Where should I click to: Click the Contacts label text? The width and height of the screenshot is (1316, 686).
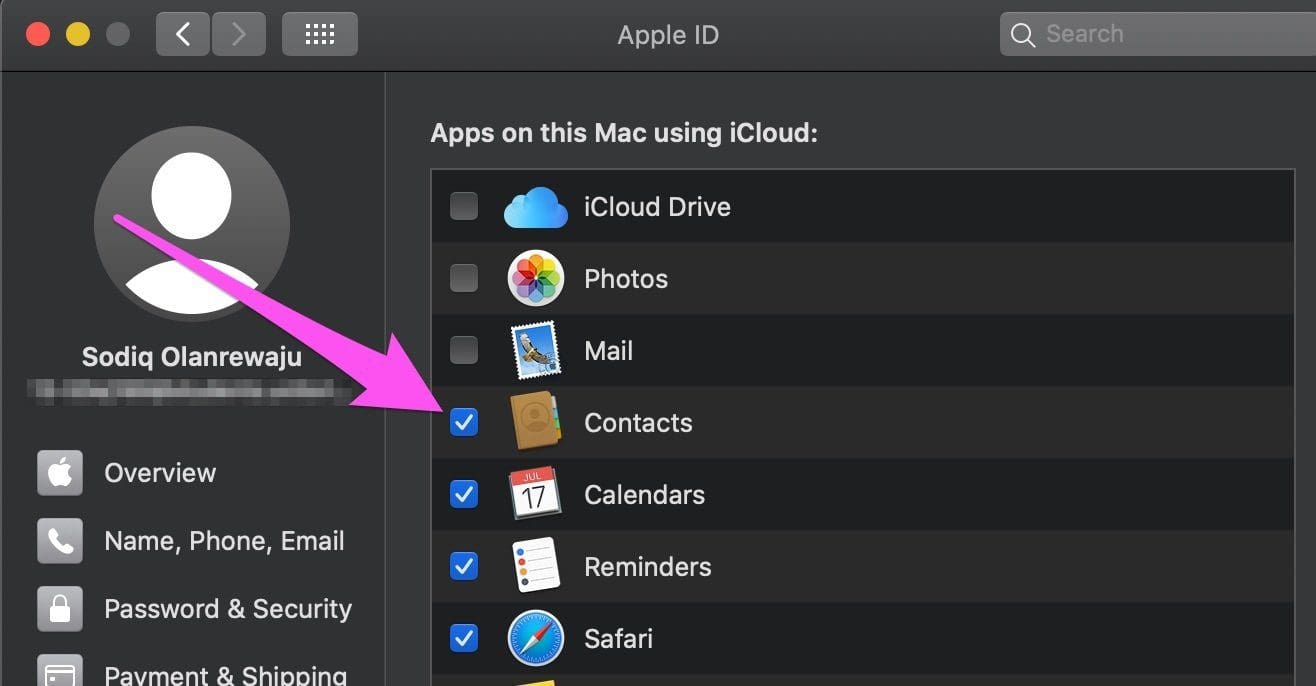click(638, 423)
